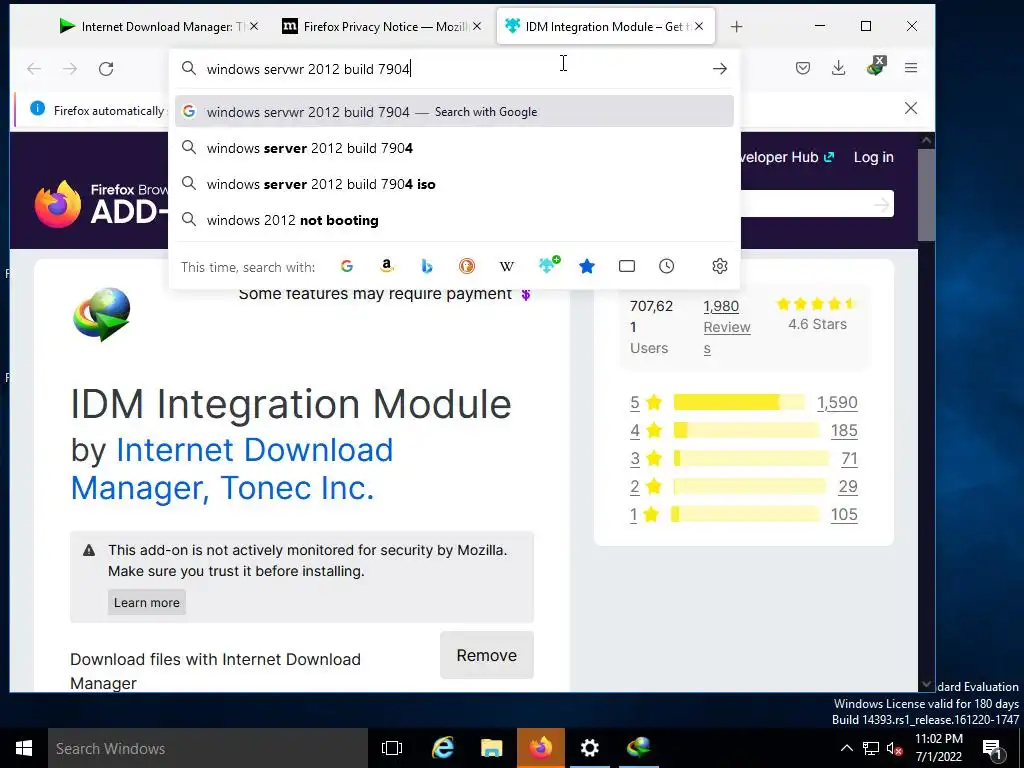Screen dimensions: 1024x768
Task: Click the forward navigation arrow
Action: coord(70,69)
